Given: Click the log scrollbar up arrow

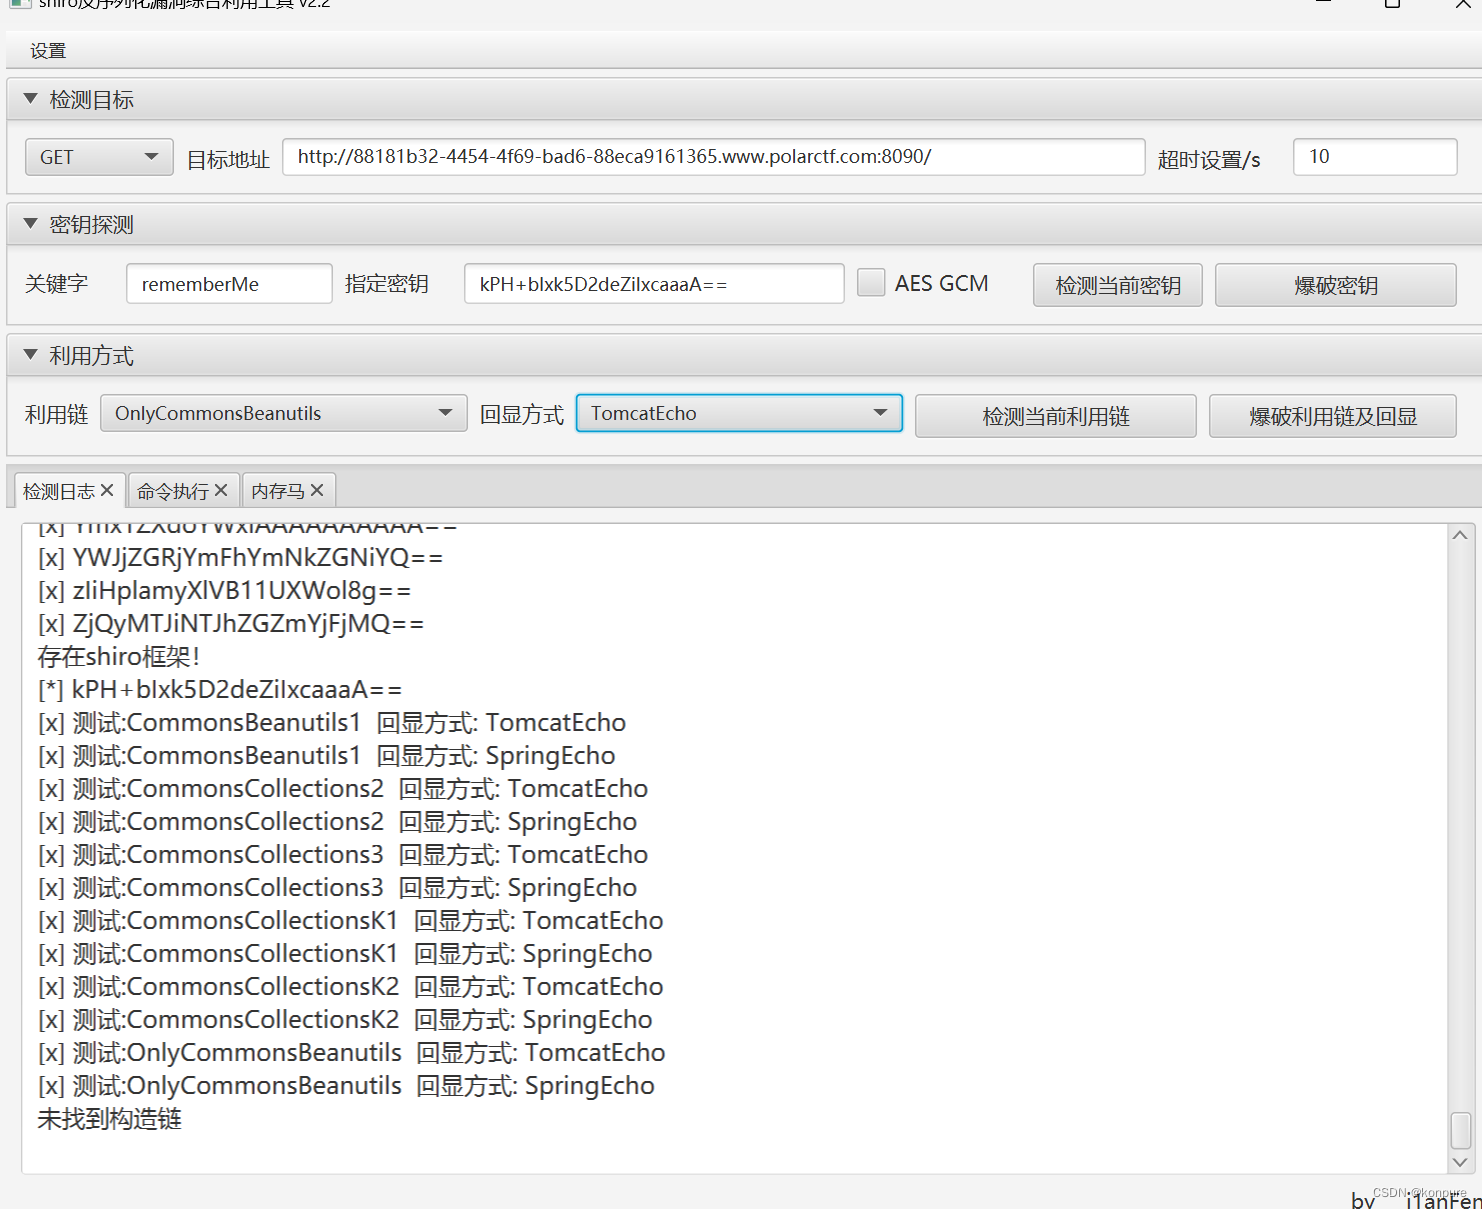Looking at the screenshot, I should click(x=1460, y=535).
